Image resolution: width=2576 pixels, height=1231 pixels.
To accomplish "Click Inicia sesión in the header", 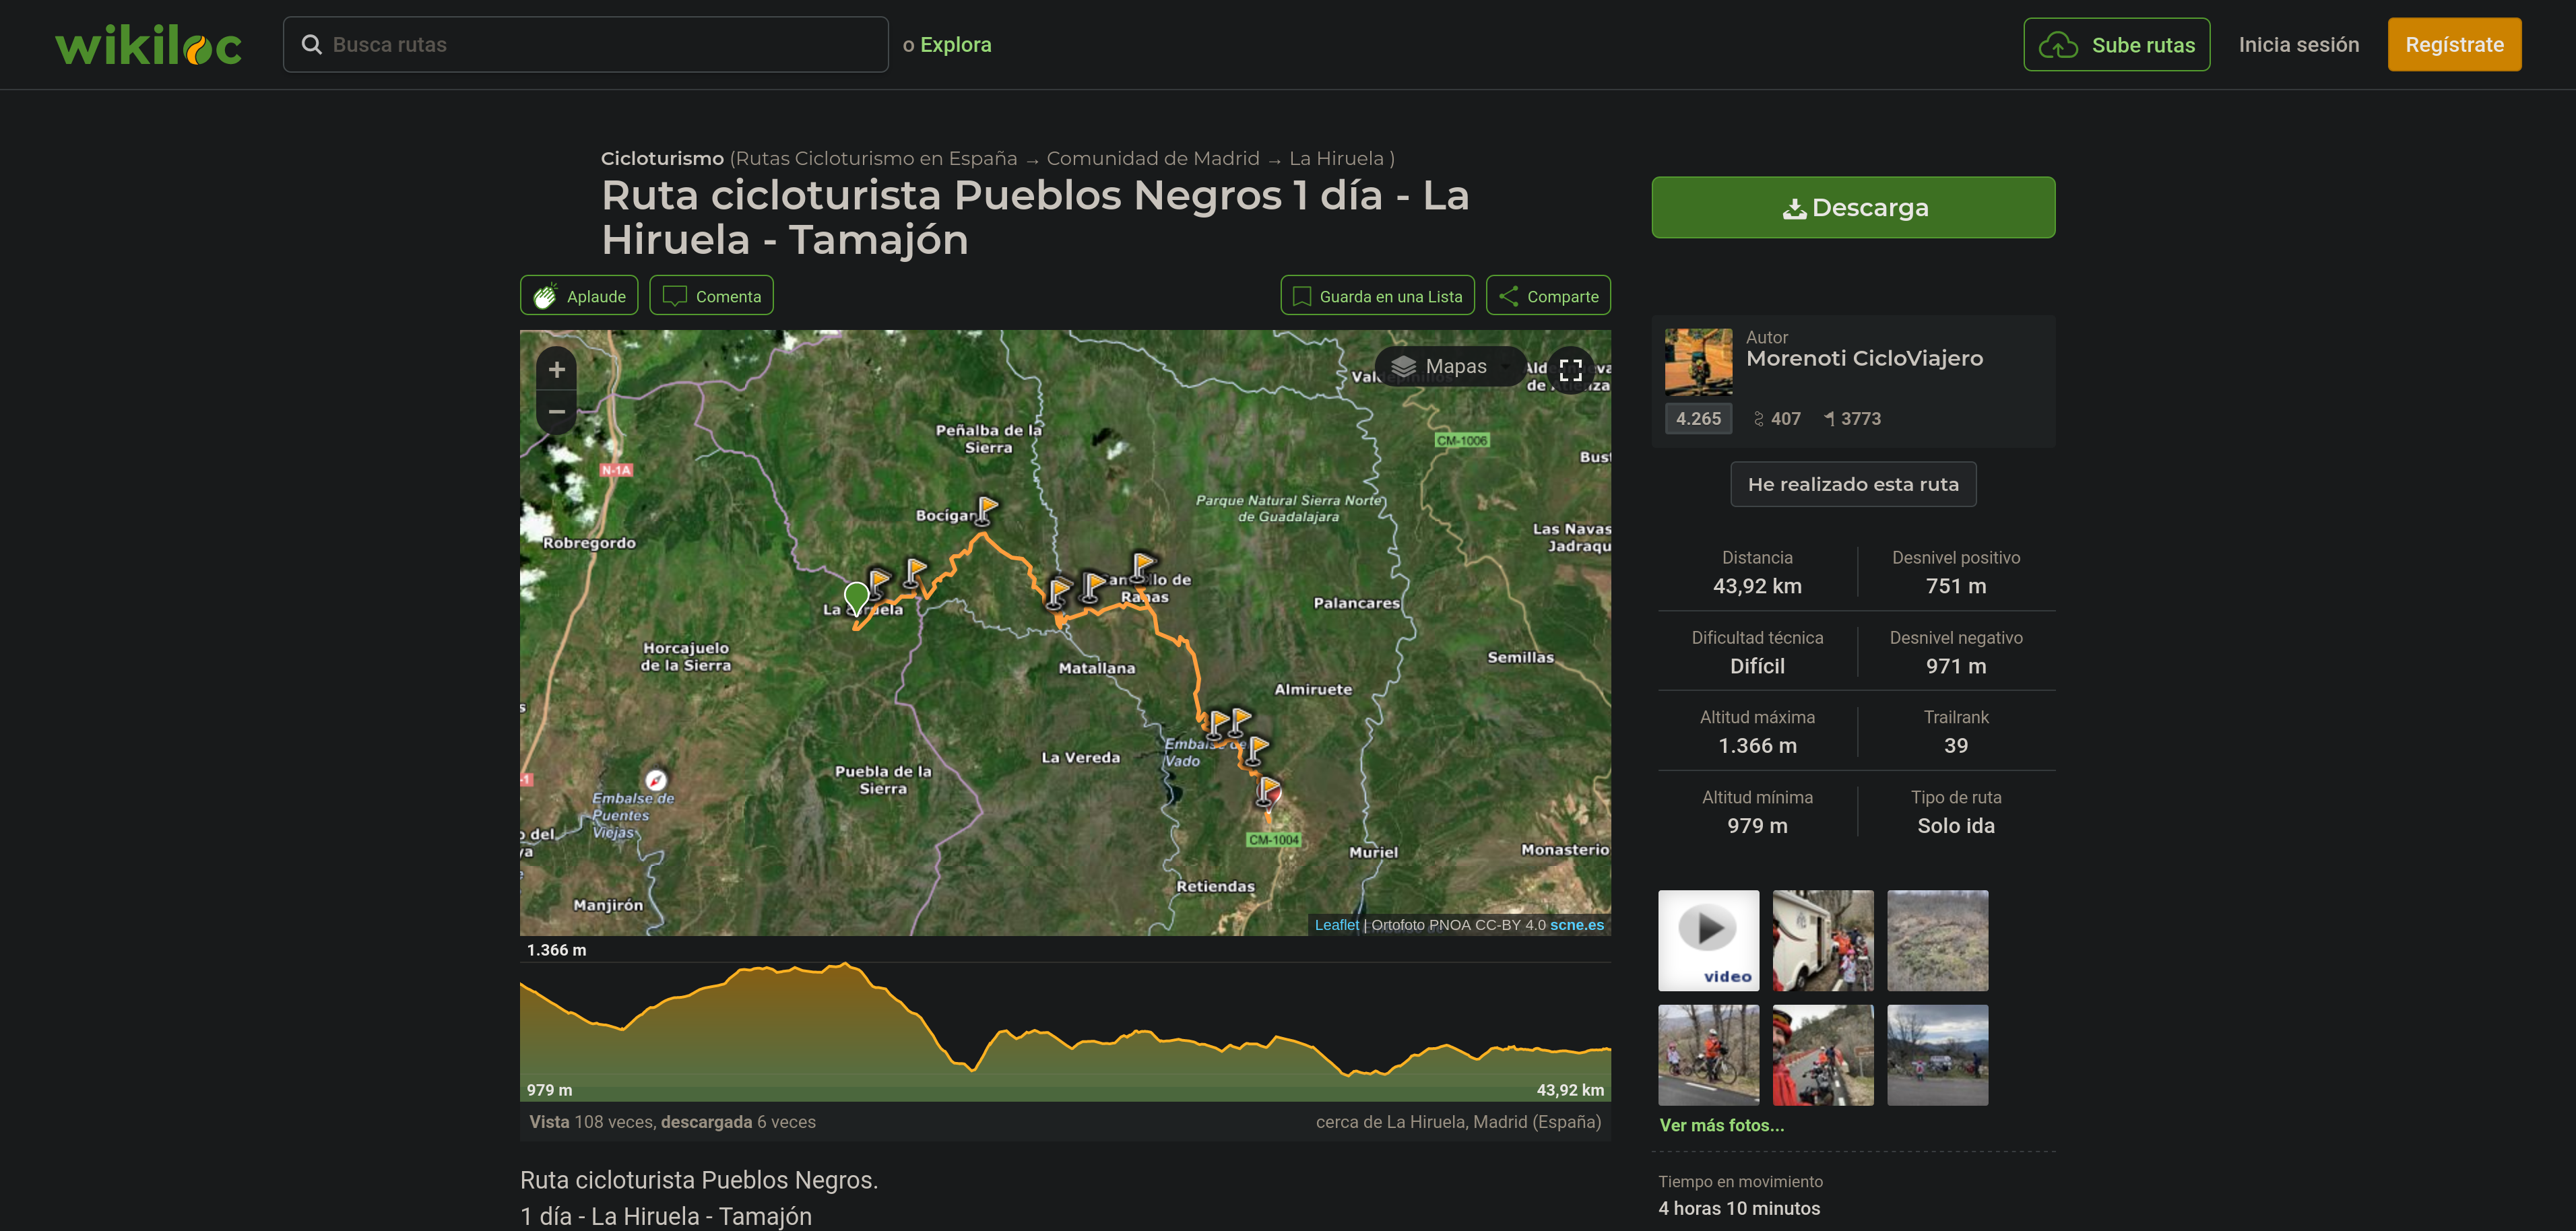I will coord(2298,45).
